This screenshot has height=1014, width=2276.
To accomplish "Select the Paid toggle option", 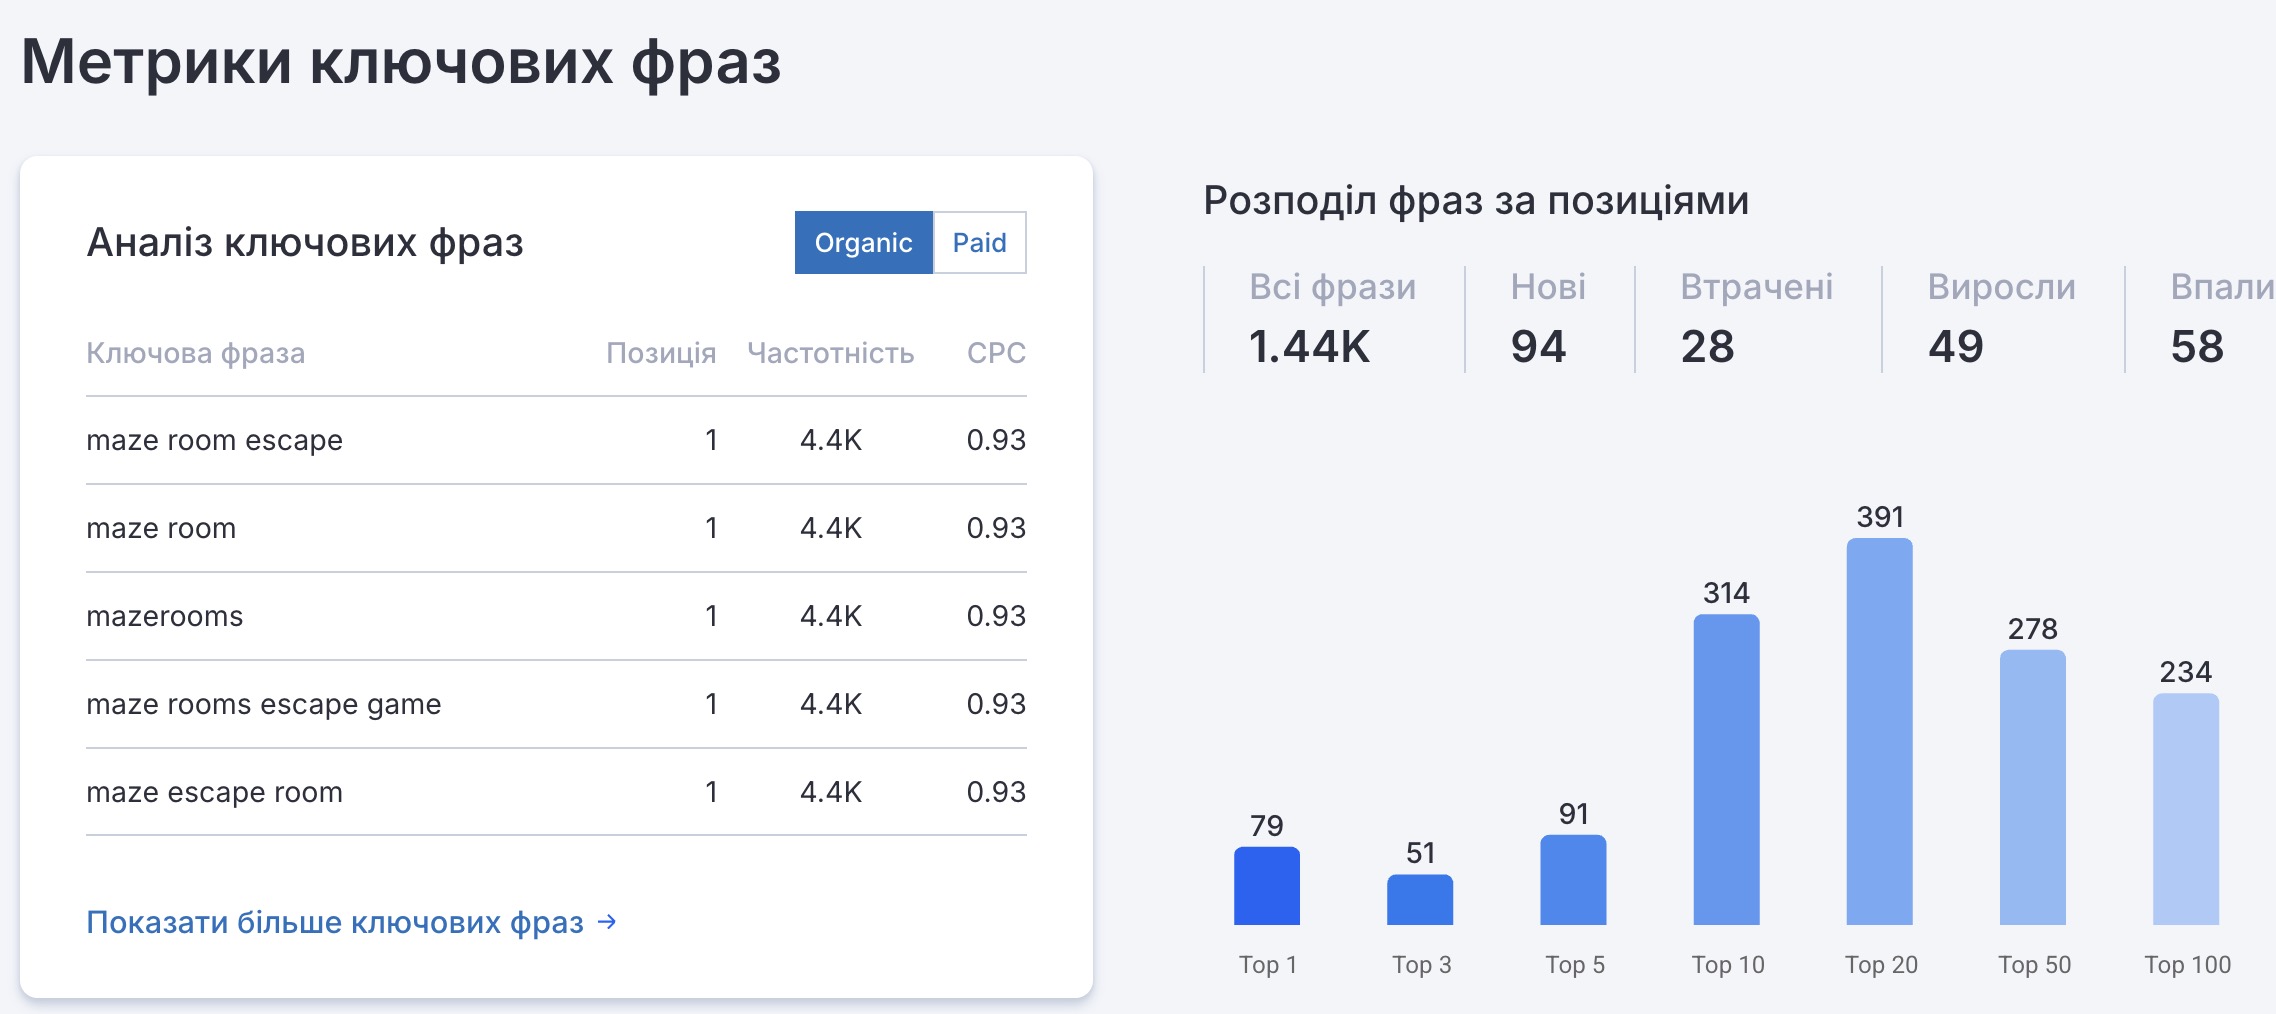I will click(x=979, y=243).
